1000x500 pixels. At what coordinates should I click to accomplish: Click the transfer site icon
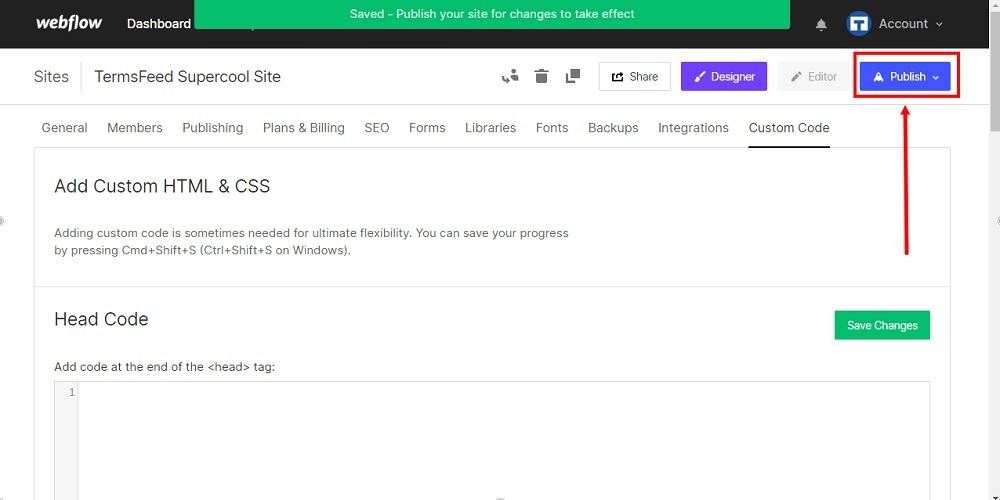tap(510, 77)
